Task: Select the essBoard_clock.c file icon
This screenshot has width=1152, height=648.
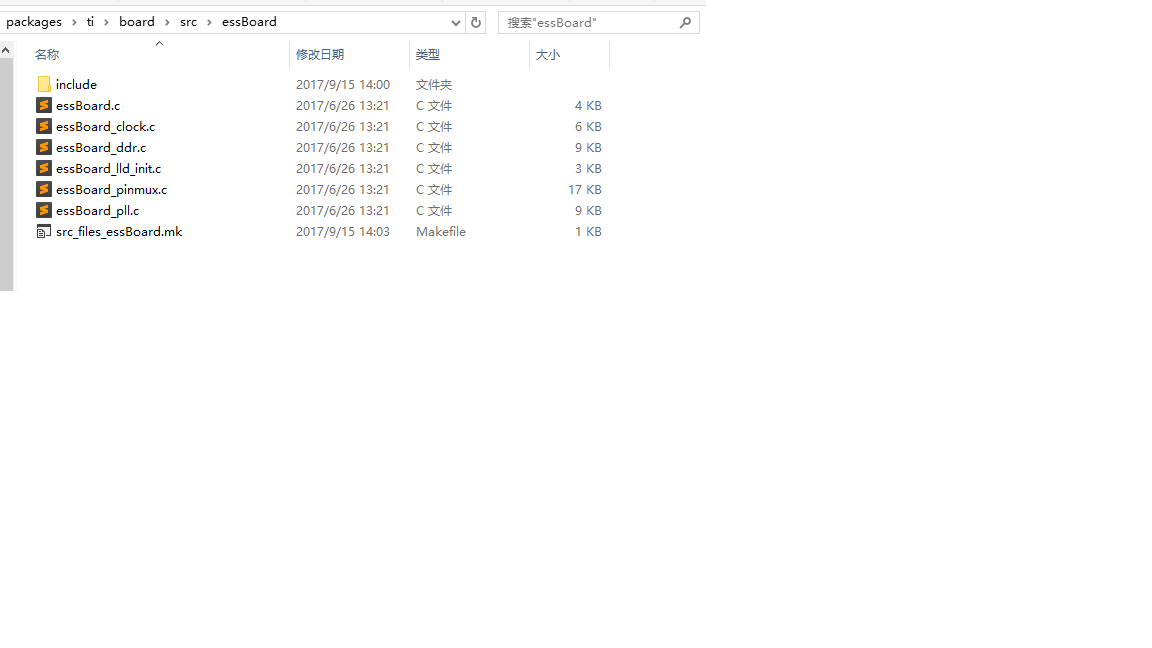Action: point(44,126)
